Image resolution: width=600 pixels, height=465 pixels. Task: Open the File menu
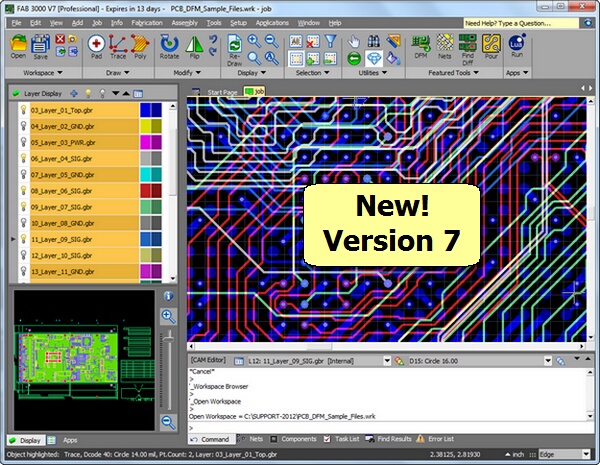pos(16,23)
